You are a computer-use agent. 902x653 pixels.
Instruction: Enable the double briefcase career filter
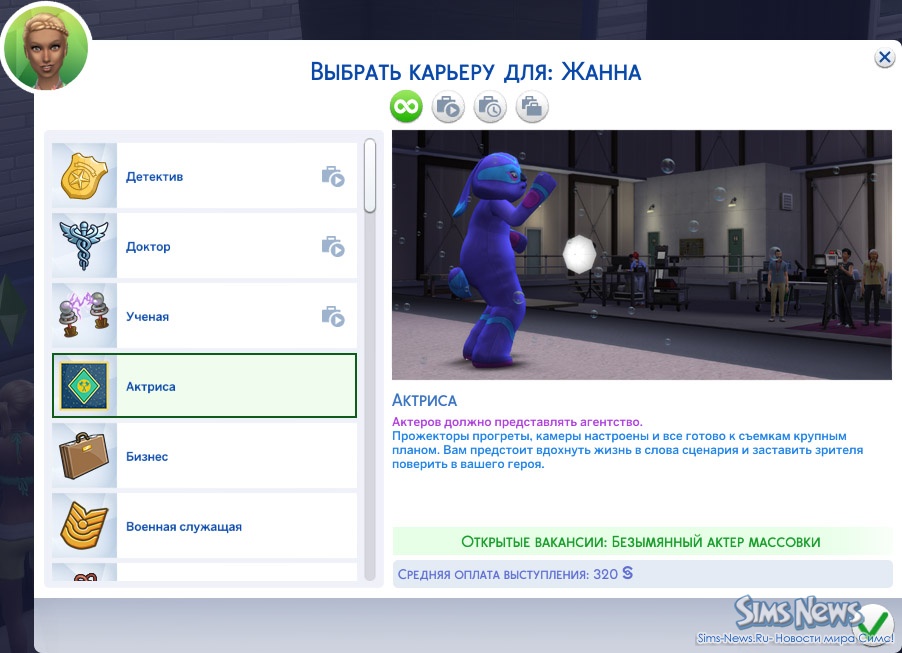click(x=532, y=106)
